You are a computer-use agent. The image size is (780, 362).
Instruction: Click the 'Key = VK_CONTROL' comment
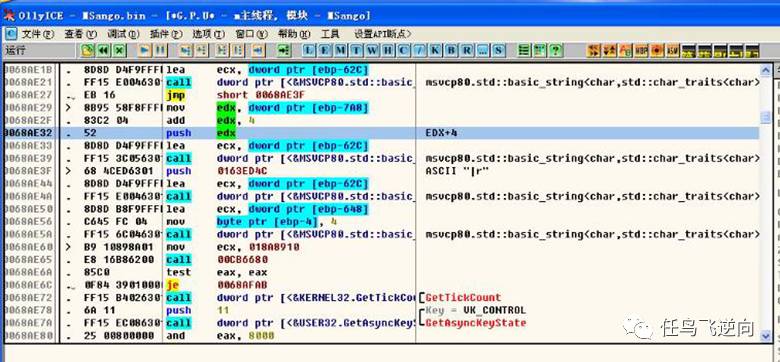click(476, 310)
